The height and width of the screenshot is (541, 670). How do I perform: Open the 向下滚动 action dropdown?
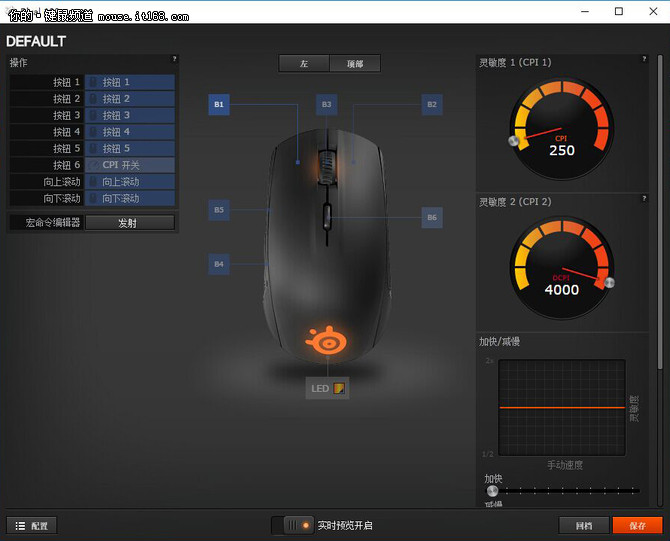pos(130,198)
